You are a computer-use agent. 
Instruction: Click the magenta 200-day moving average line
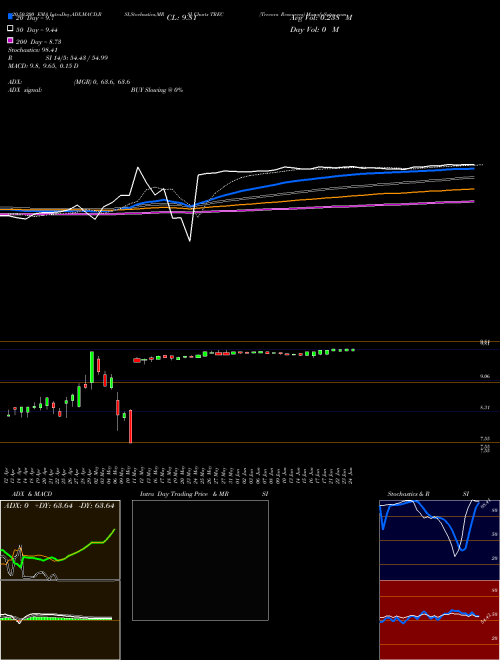tap(337, 206)
